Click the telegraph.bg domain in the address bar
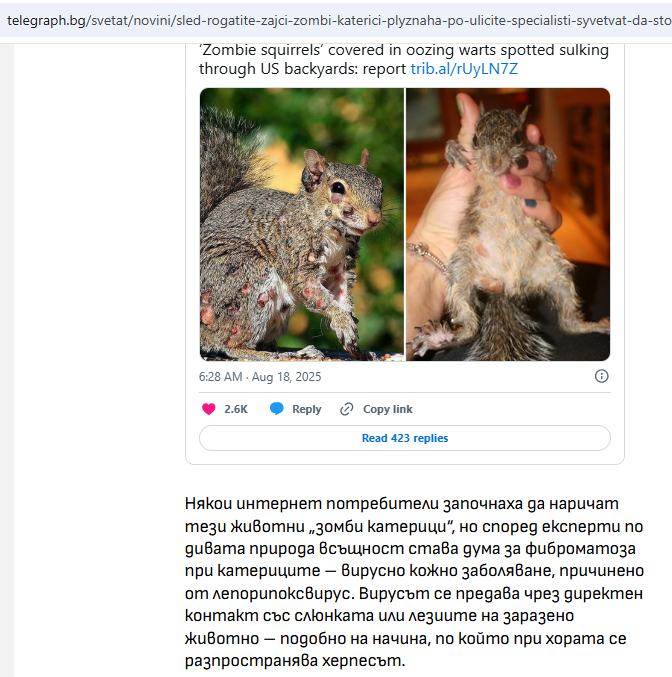 (x=46, y=20)
